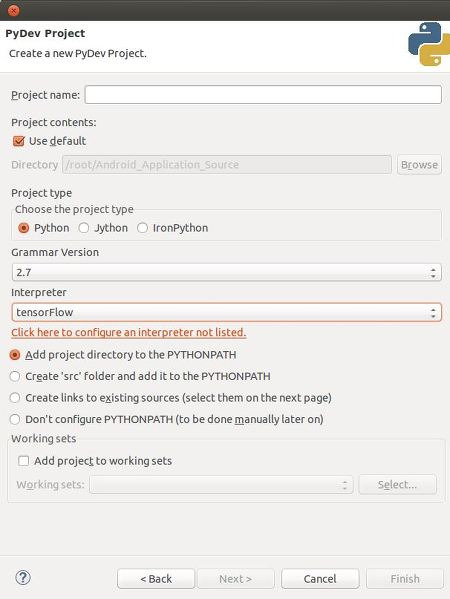This screenshot has height=599, width=450.
Task: Open the Interpreter dropdown showing tensorFlow
Action: coord(227,312)
